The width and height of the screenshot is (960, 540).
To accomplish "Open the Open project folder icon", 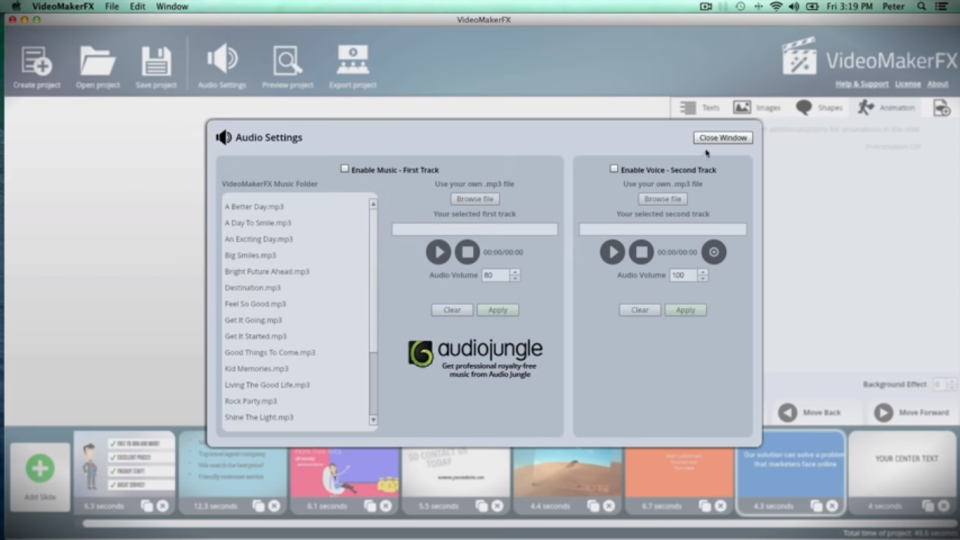I will 97,61.
